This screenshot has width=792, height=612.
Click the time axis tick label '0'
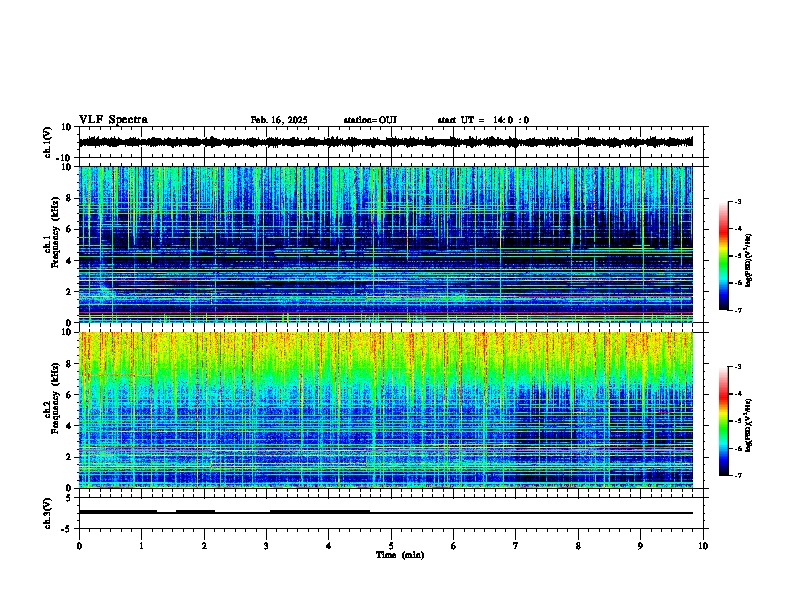[79, 546]
